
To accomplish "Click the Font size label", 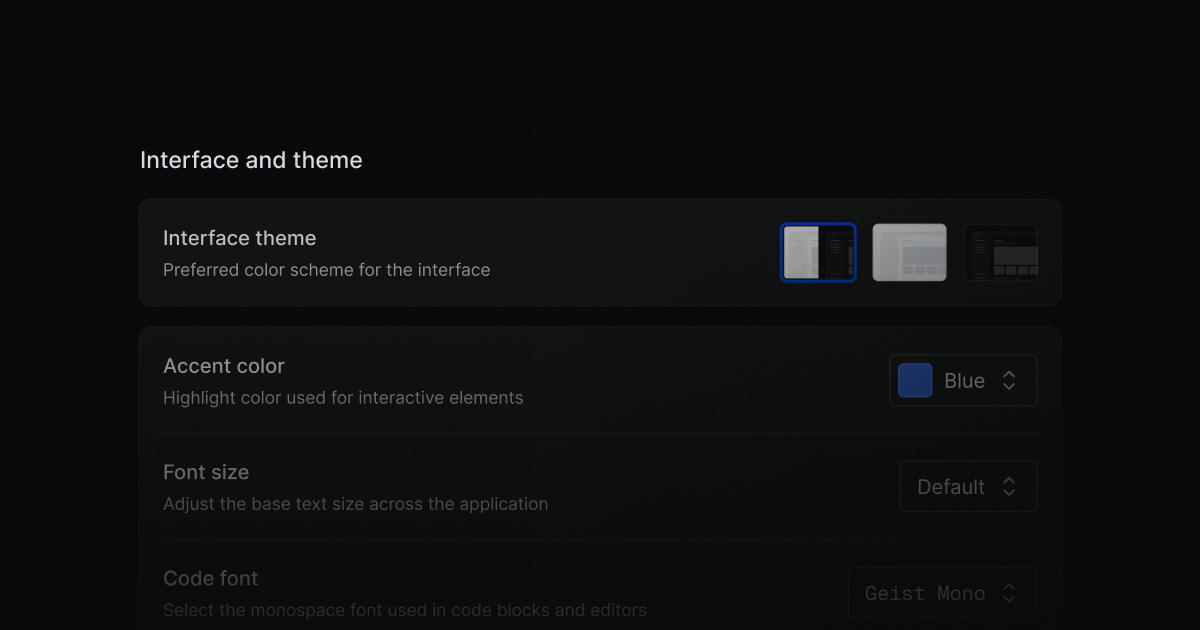I will point(206,472).
